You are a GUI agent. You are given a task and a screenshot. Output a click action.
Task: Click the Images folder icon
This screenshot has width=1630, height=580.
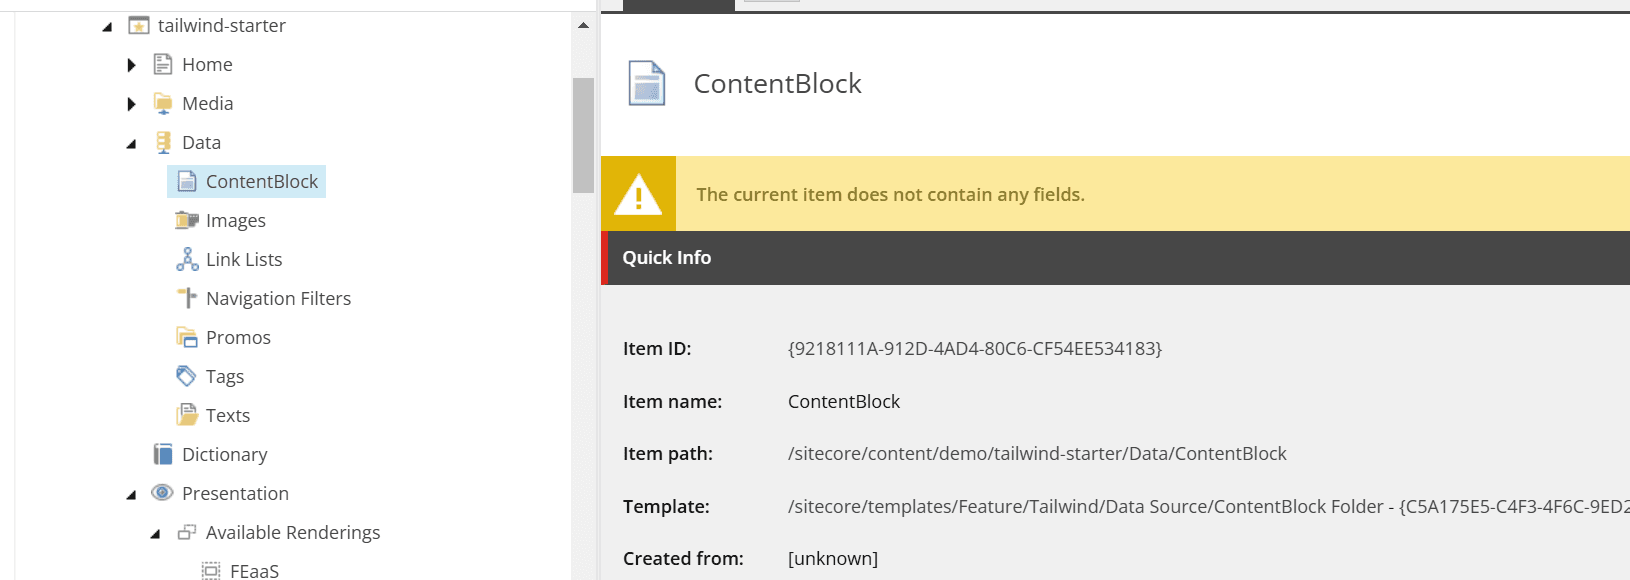pyautogui.click(x=187, y=221)
